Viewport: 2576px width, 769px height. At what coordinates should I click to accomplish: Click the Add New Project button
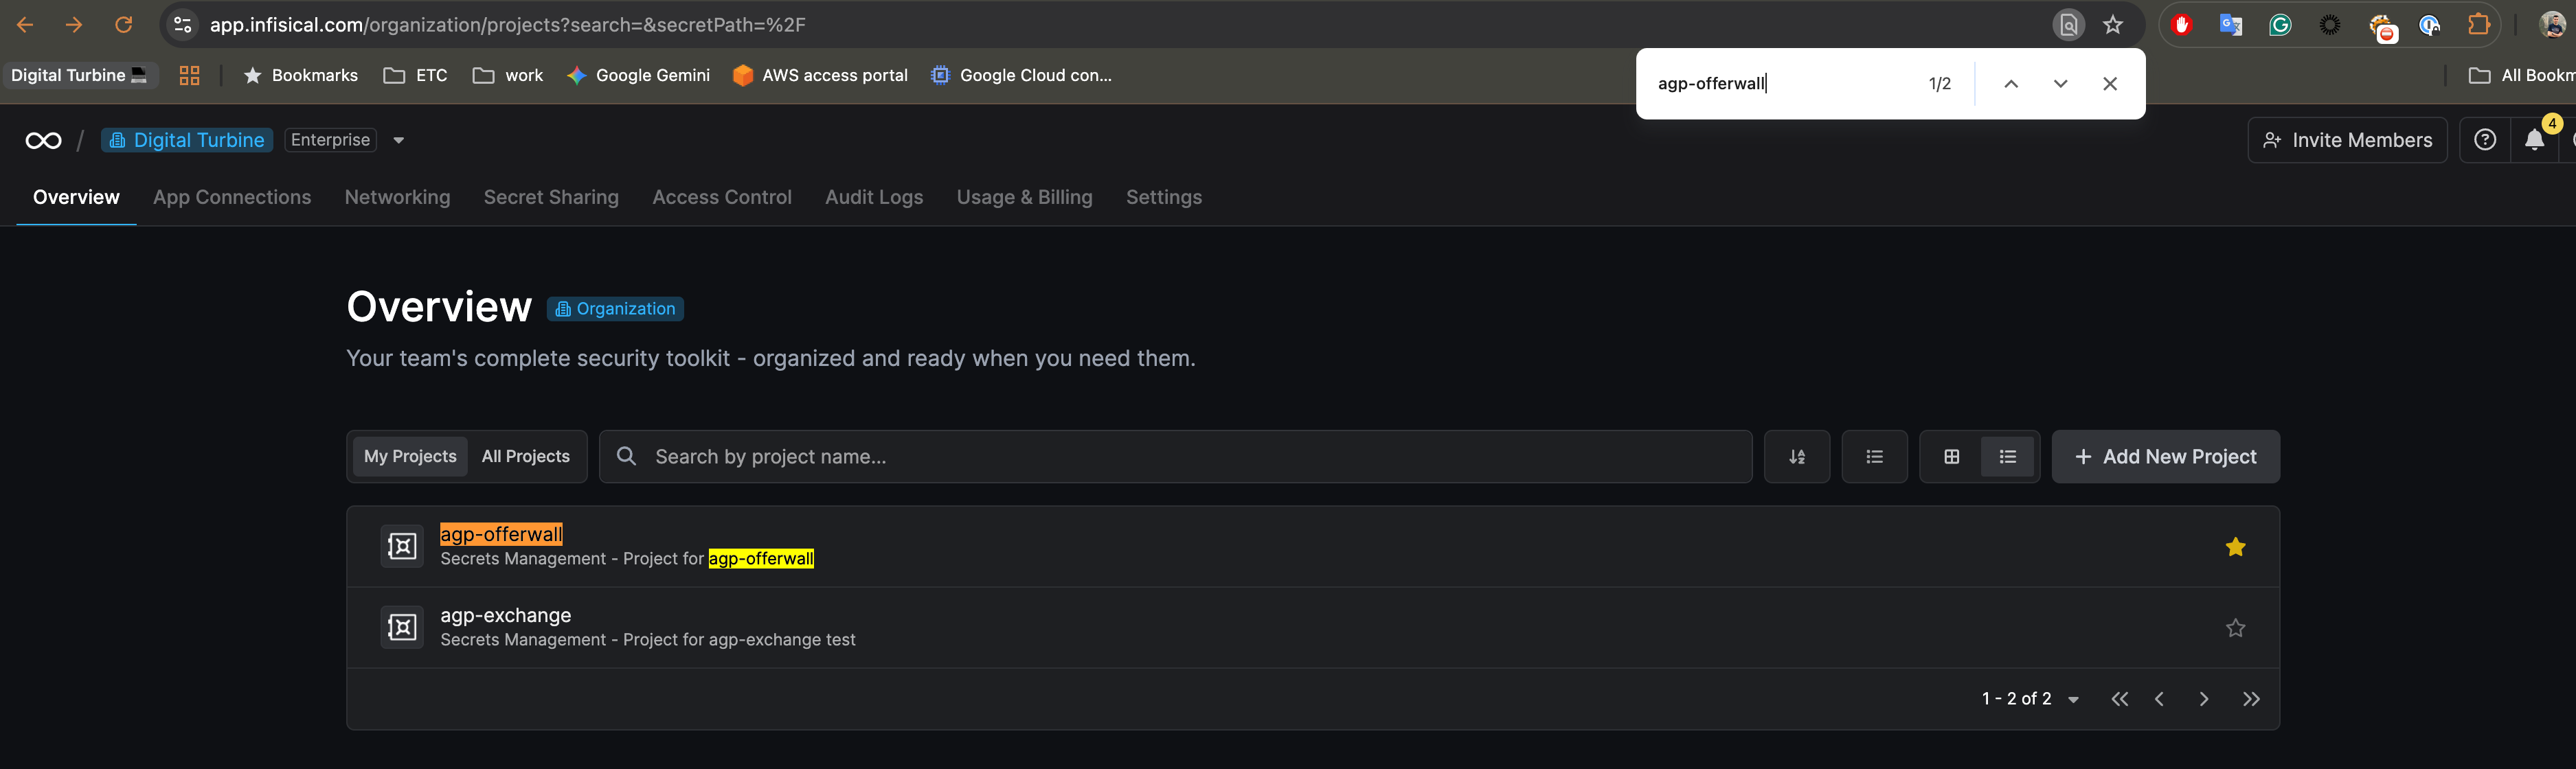(2165, 457)
